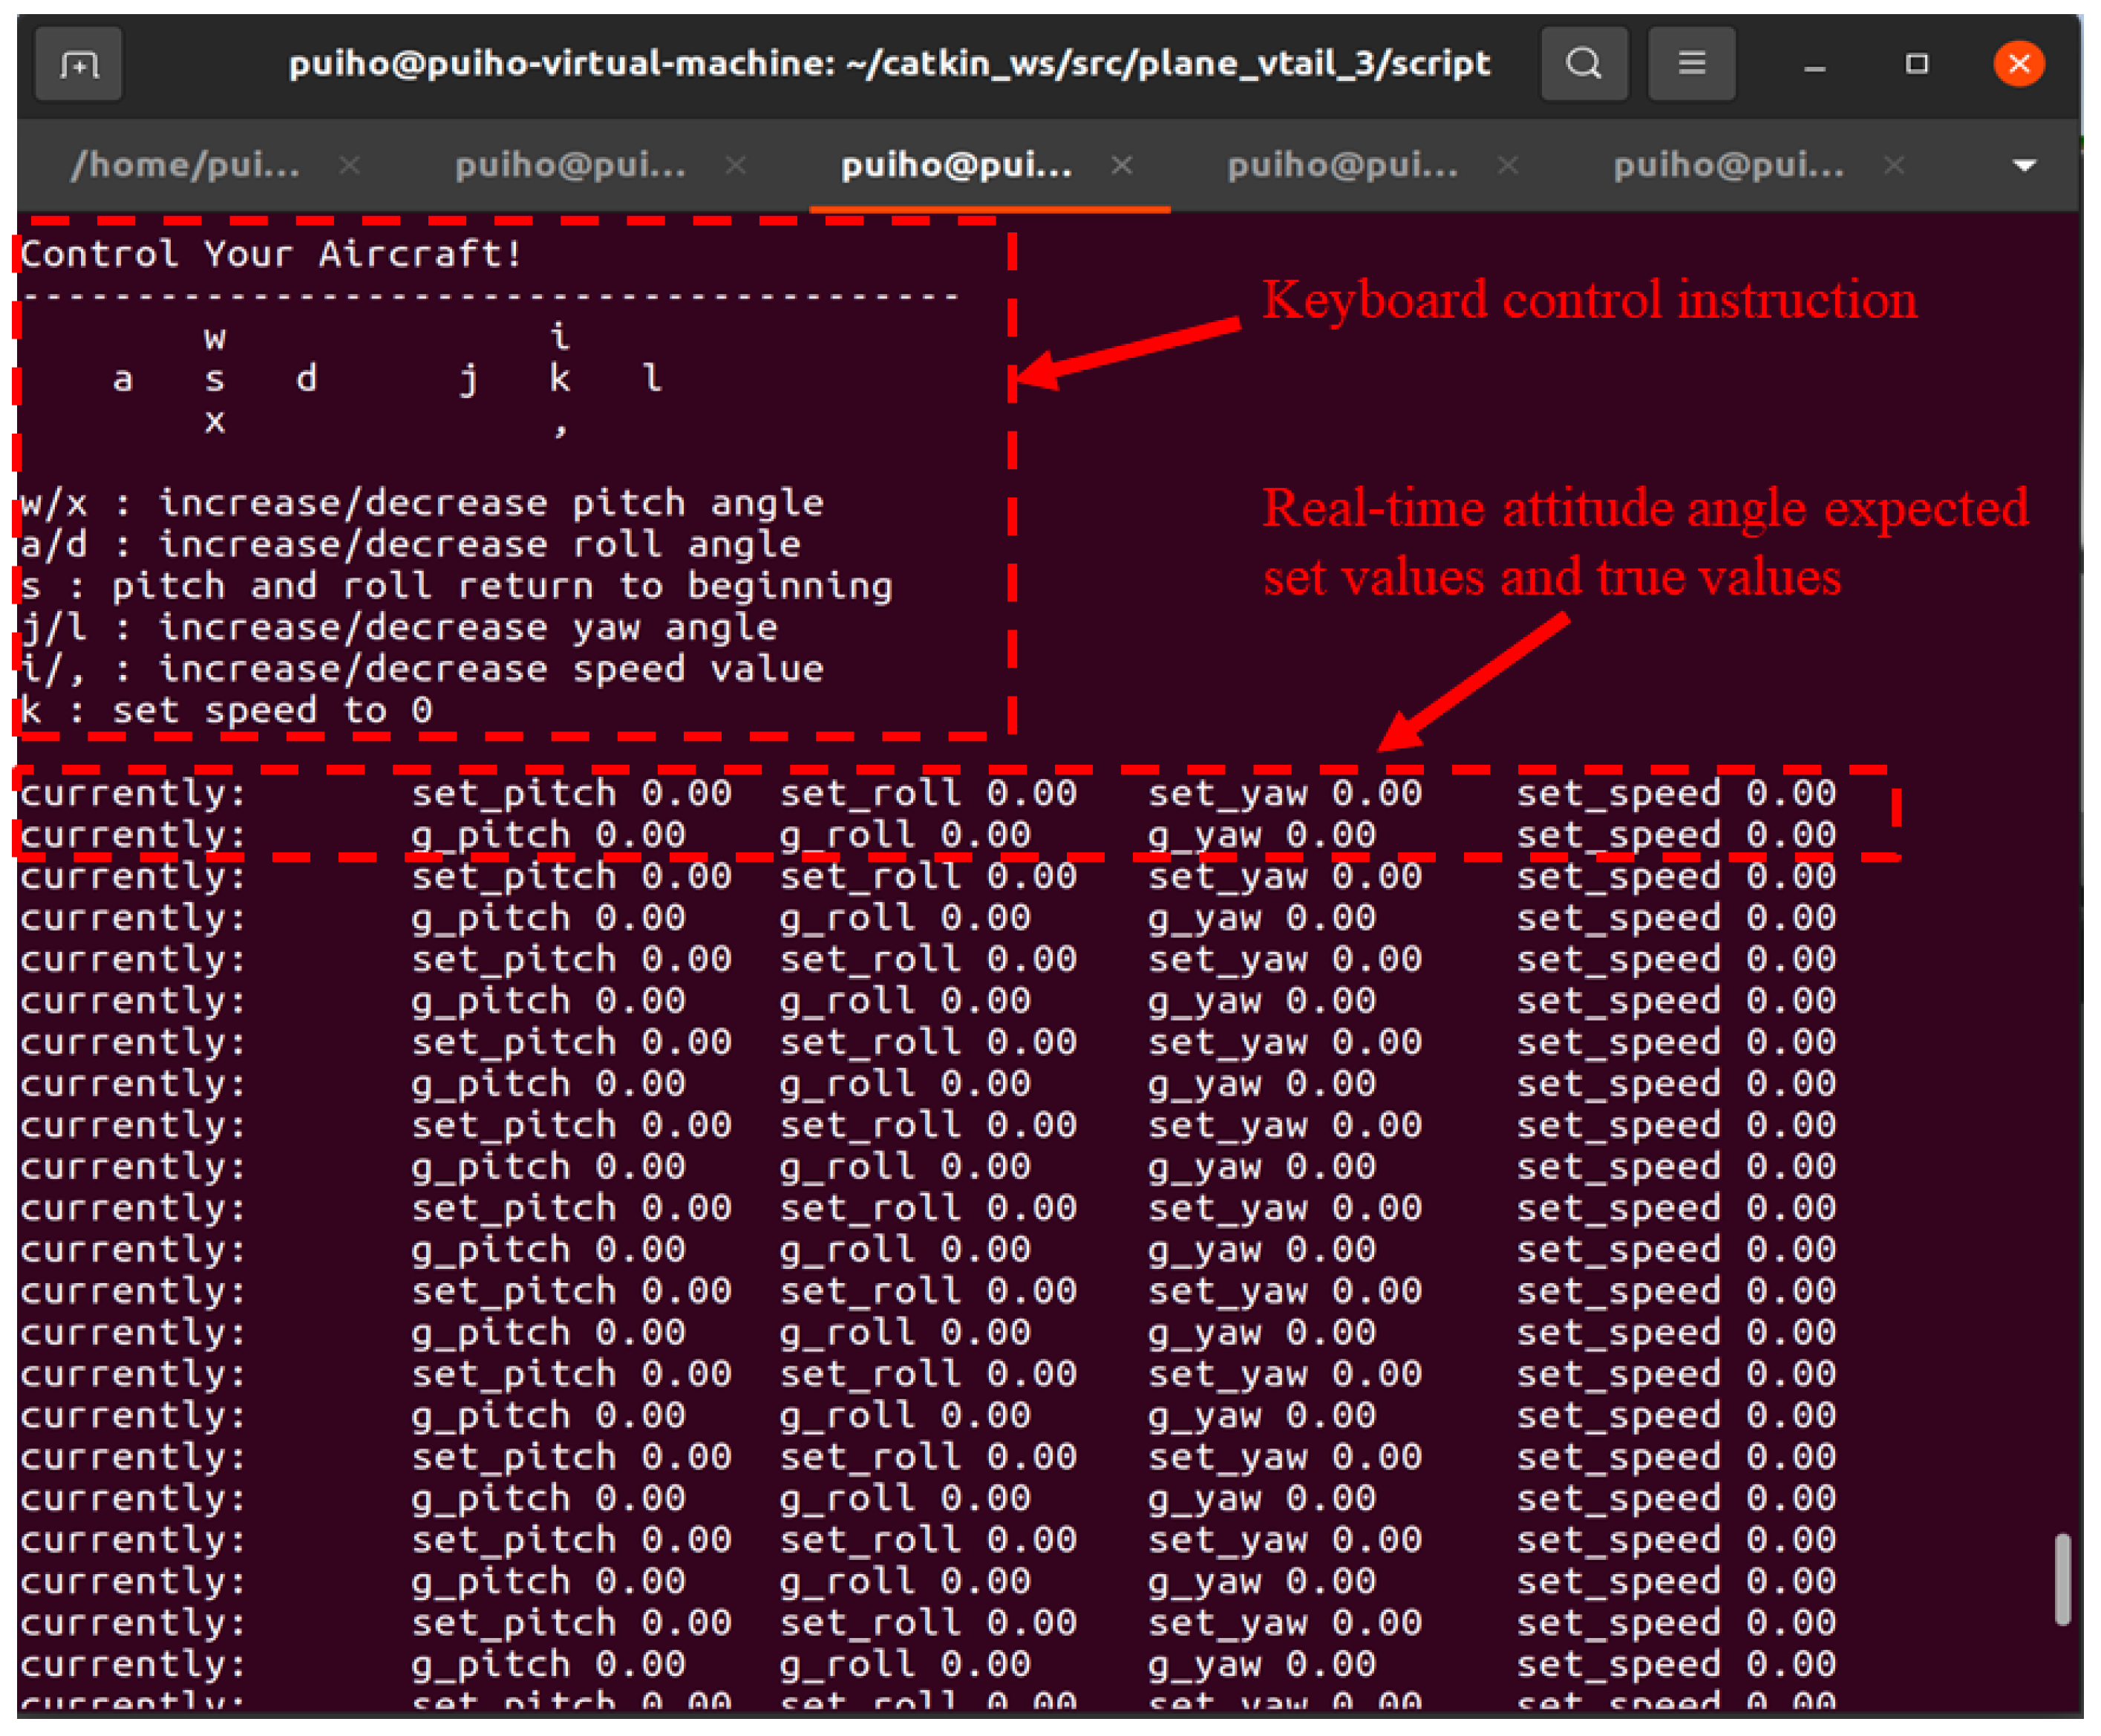Switch to the second puiho@pui... tab
Viewport: 2101px width, 1736px height.
pos(570,165)
